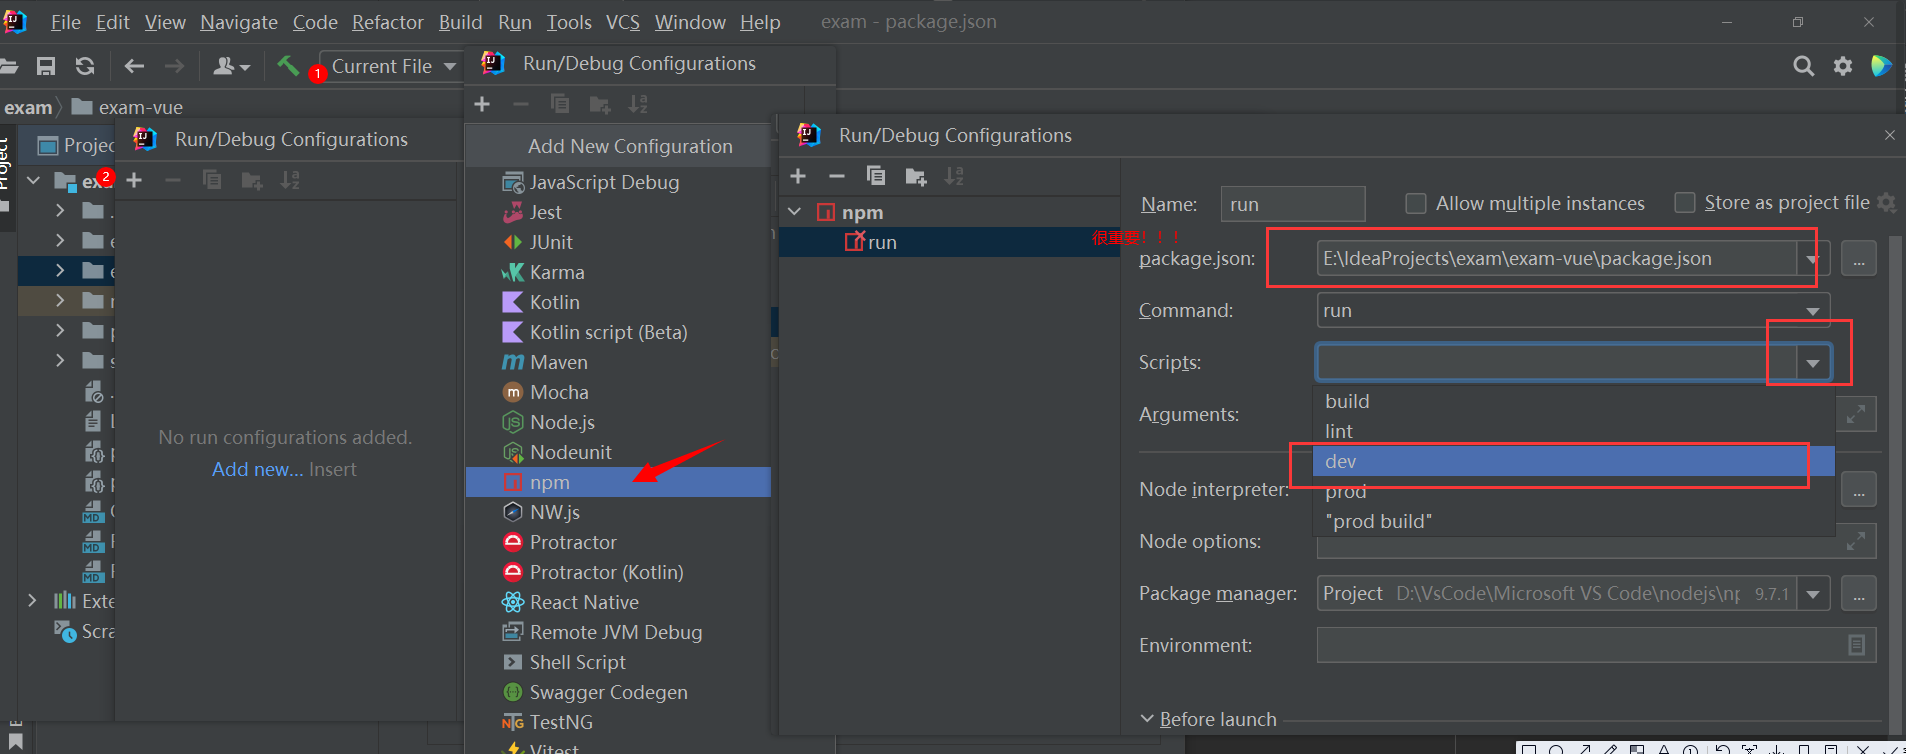
Task: Open the Command dropdown
Action: tap(1813, 311)
